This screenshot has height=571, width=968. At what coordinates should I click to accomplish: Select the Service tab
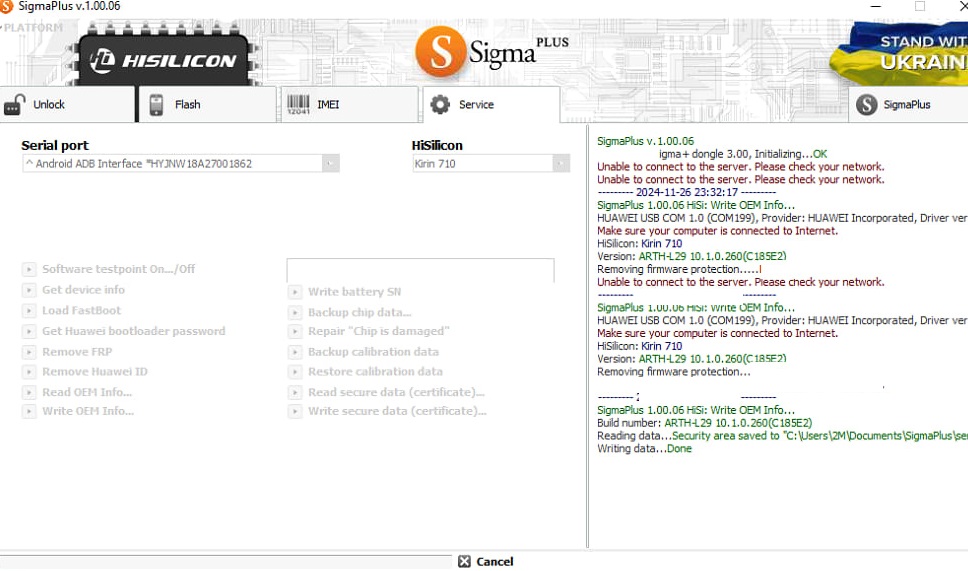pos(491,104)
